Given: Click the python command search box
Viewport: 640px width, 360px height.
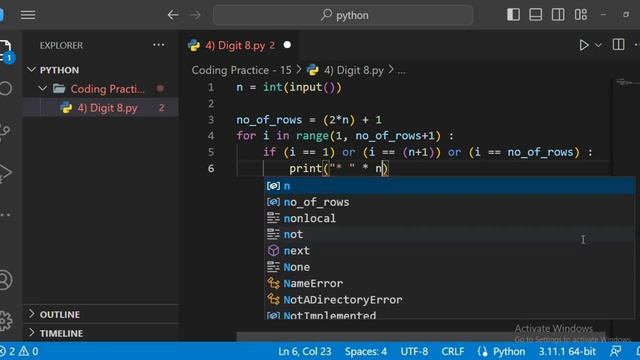Looking at the screenshot, I should (343, 15).
